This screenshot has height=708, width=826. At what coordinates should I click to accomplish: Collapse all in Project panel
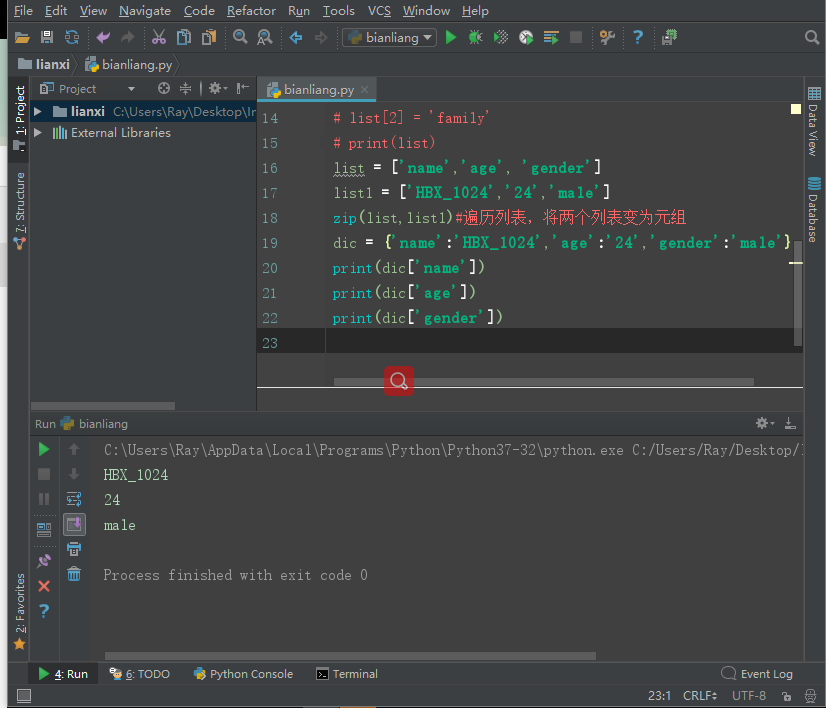(x=185, y=88)
